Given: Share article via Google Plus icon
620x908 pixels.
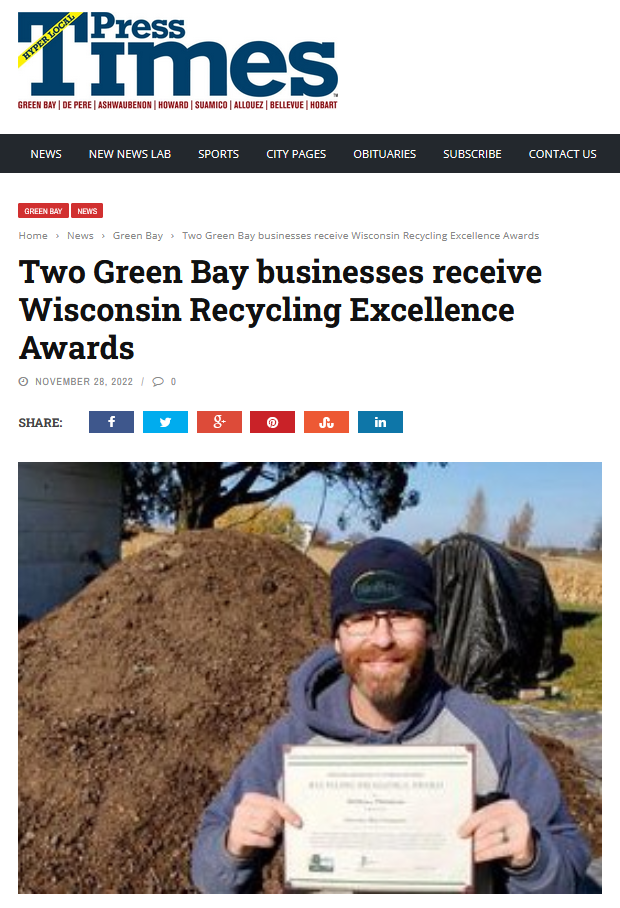Looking at the screenshot, I should 219,422.
